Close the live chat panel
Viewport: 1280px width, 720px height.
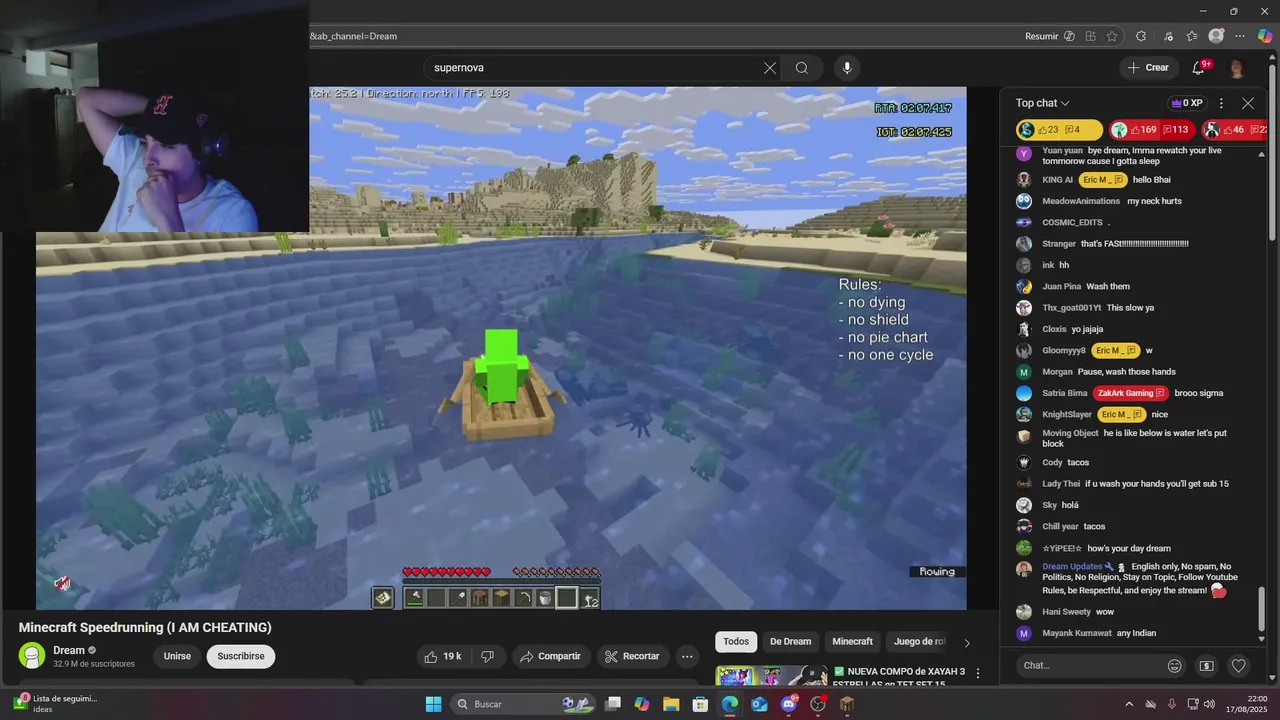coord(1248,103)
